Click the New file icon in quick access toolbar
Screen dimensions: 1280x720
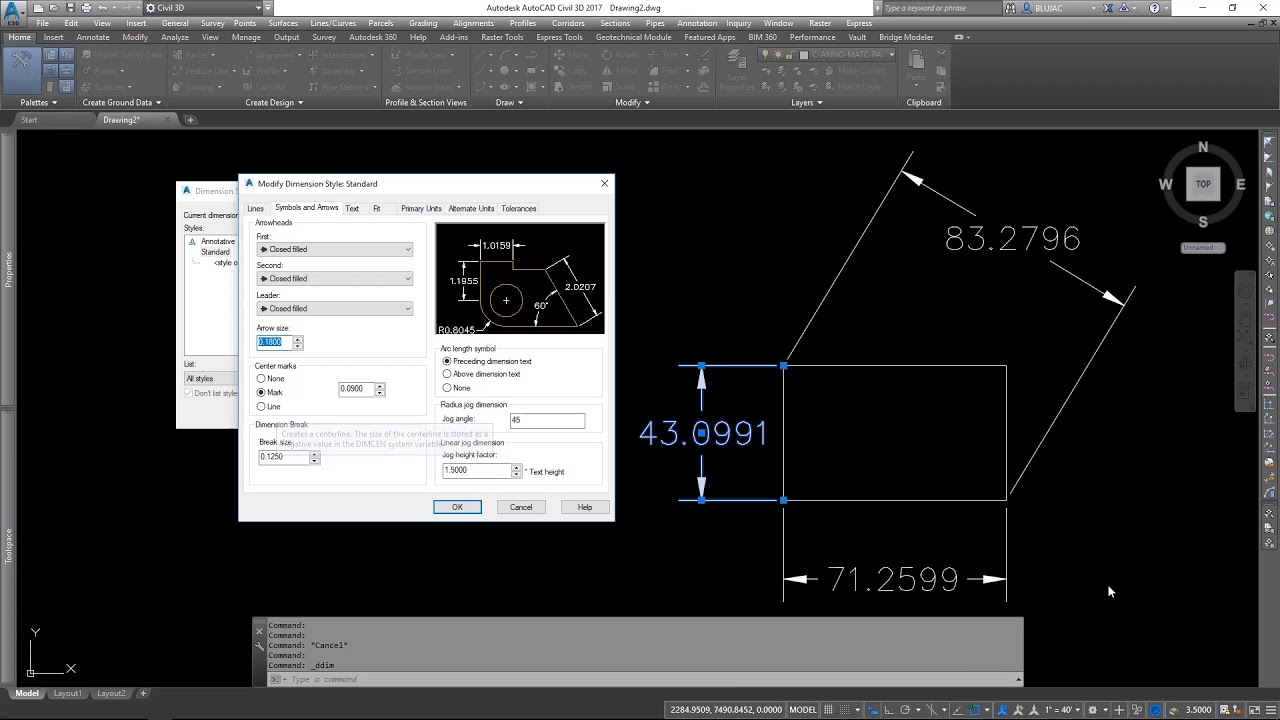pyautogui.click(x=38, y=8)
